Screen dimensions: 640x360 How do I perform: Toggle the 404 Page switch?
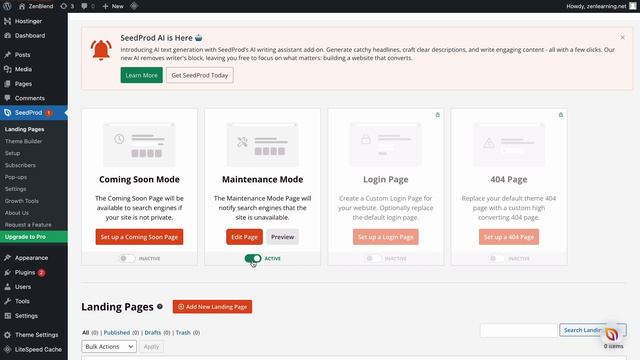click(496, 258)
